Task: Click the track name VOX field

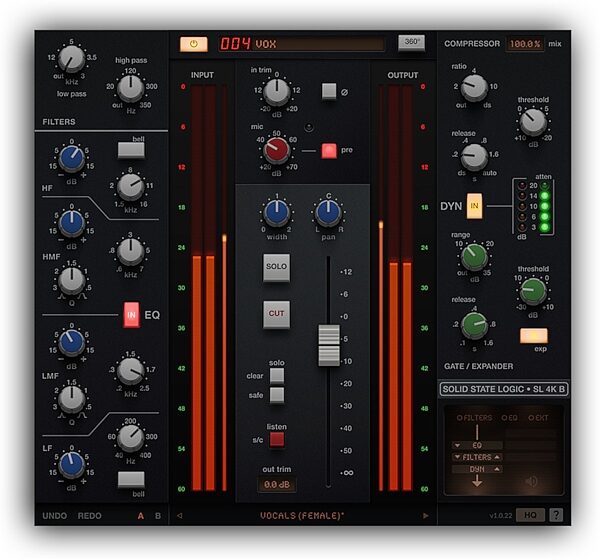Action: click(x=320, y=44)
